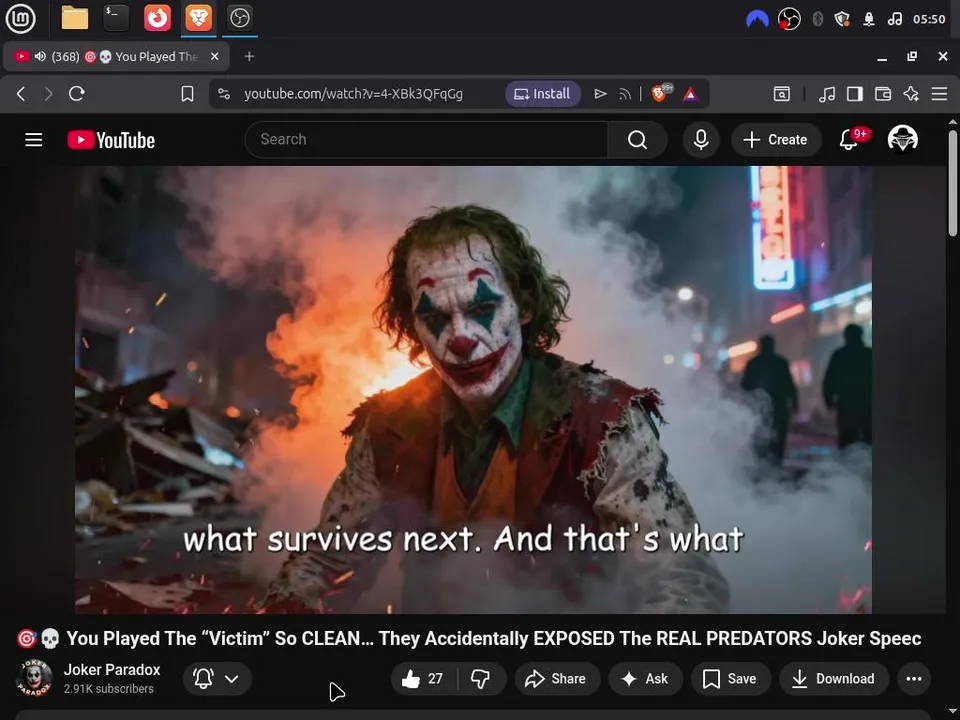Open the sound tray music note icon
Image resolution: width=960 pixels, height=720 pixels.
(894, 19)
